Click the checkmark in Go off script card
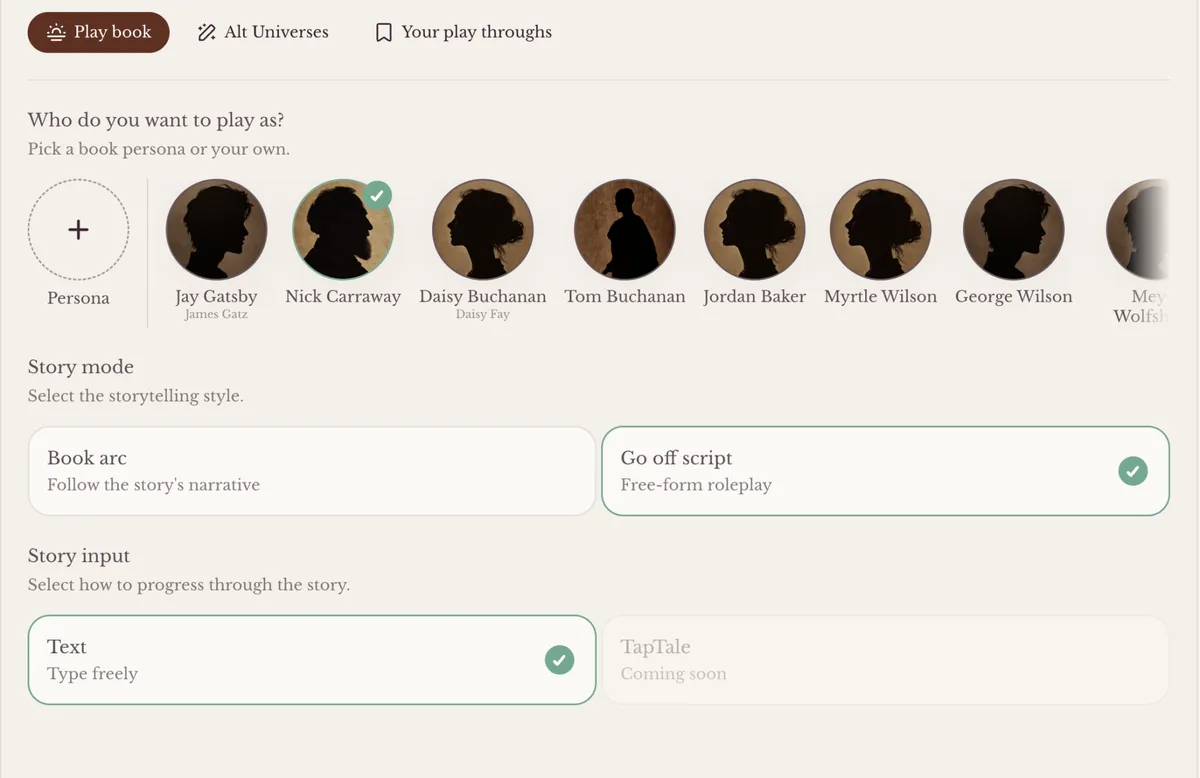The image size is (1200, 778). [1132, 471]
